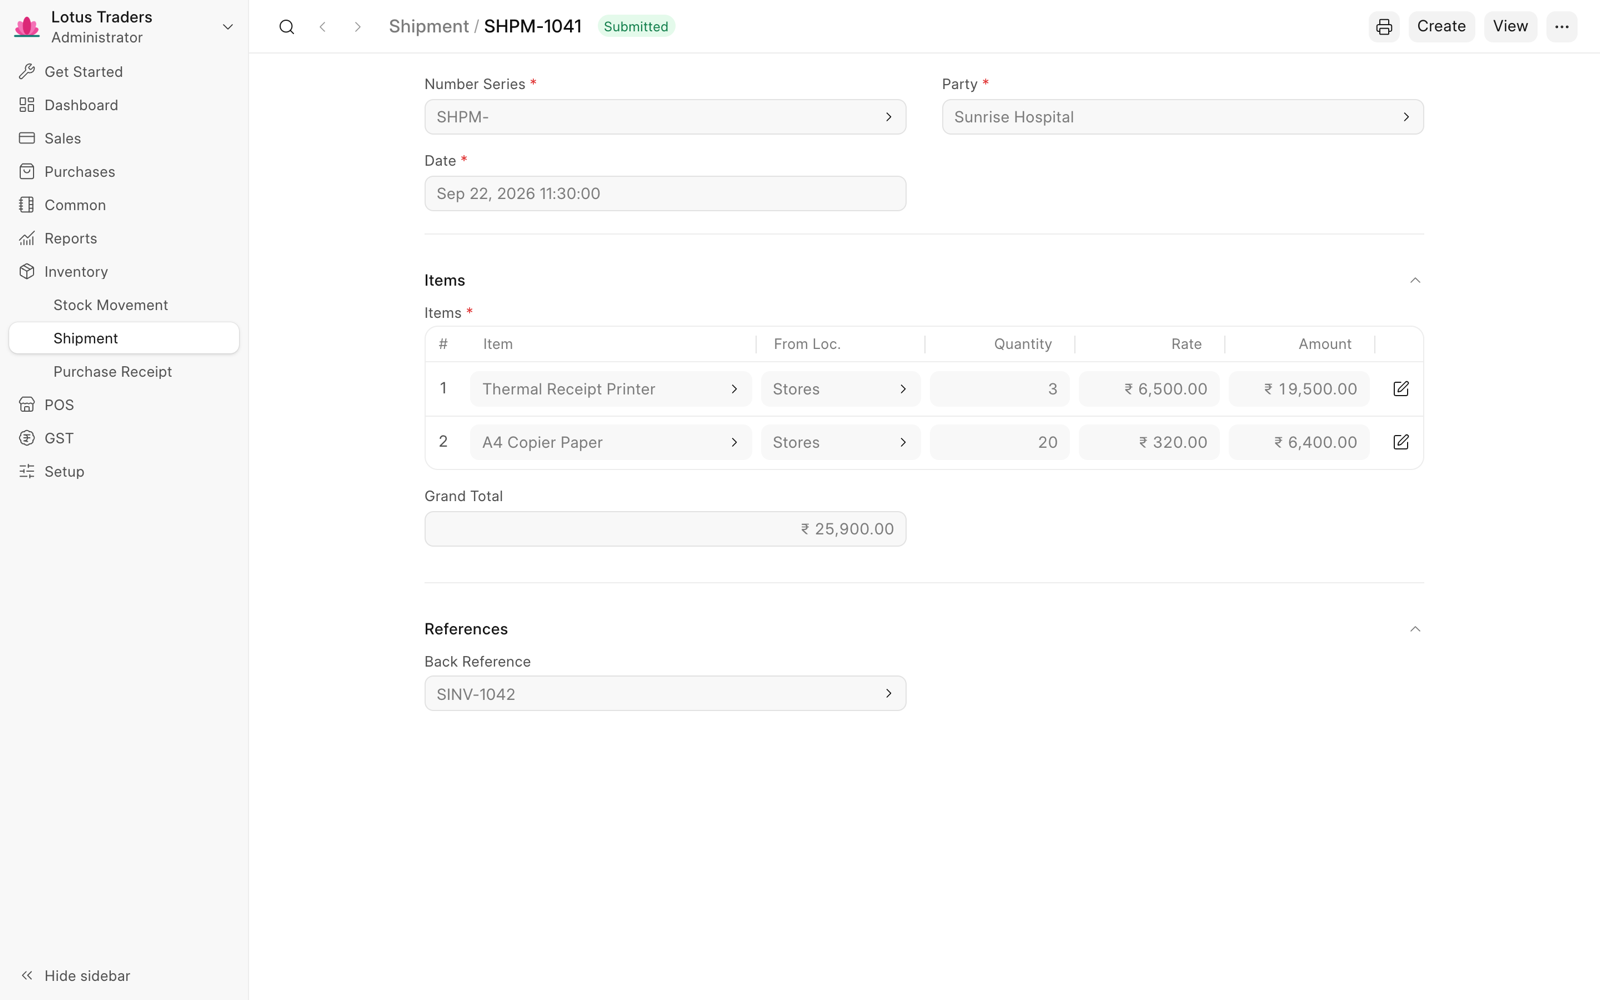Click the Reports chart icon
The height and width of the screenshot is (1000, 1600).
[x=27, y=238]
